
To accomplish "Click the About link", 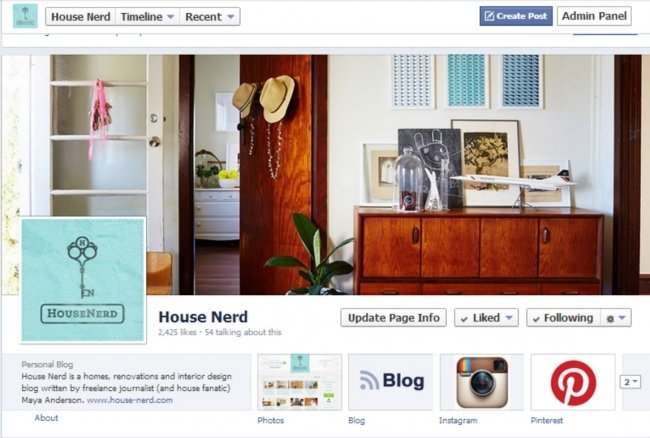I will (46, 418).
